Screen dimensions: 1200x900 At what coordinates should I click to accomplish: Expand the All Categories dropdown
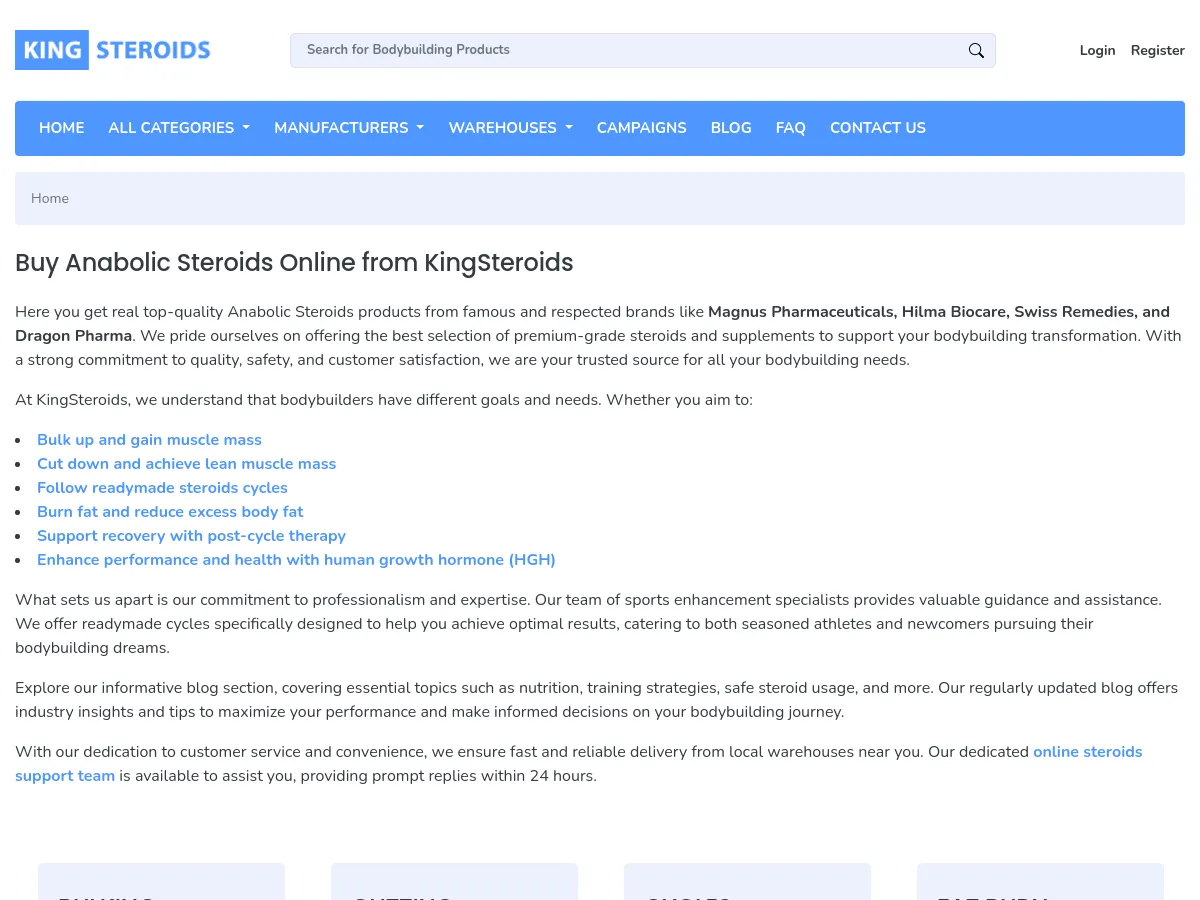(x=179, y=128)
